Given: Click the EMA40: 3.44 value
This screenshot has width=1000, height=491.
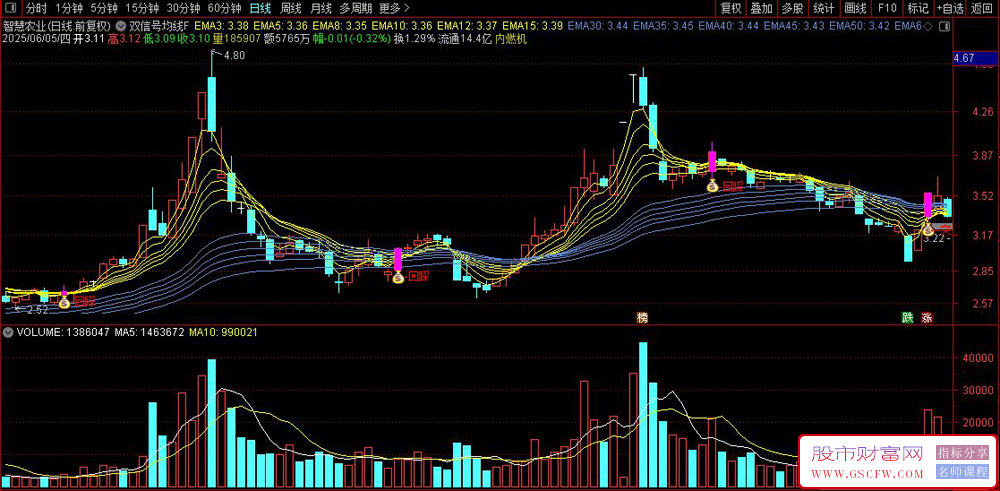Looking at the screenshot, I should pyautogui.click(x=729, y=26).
